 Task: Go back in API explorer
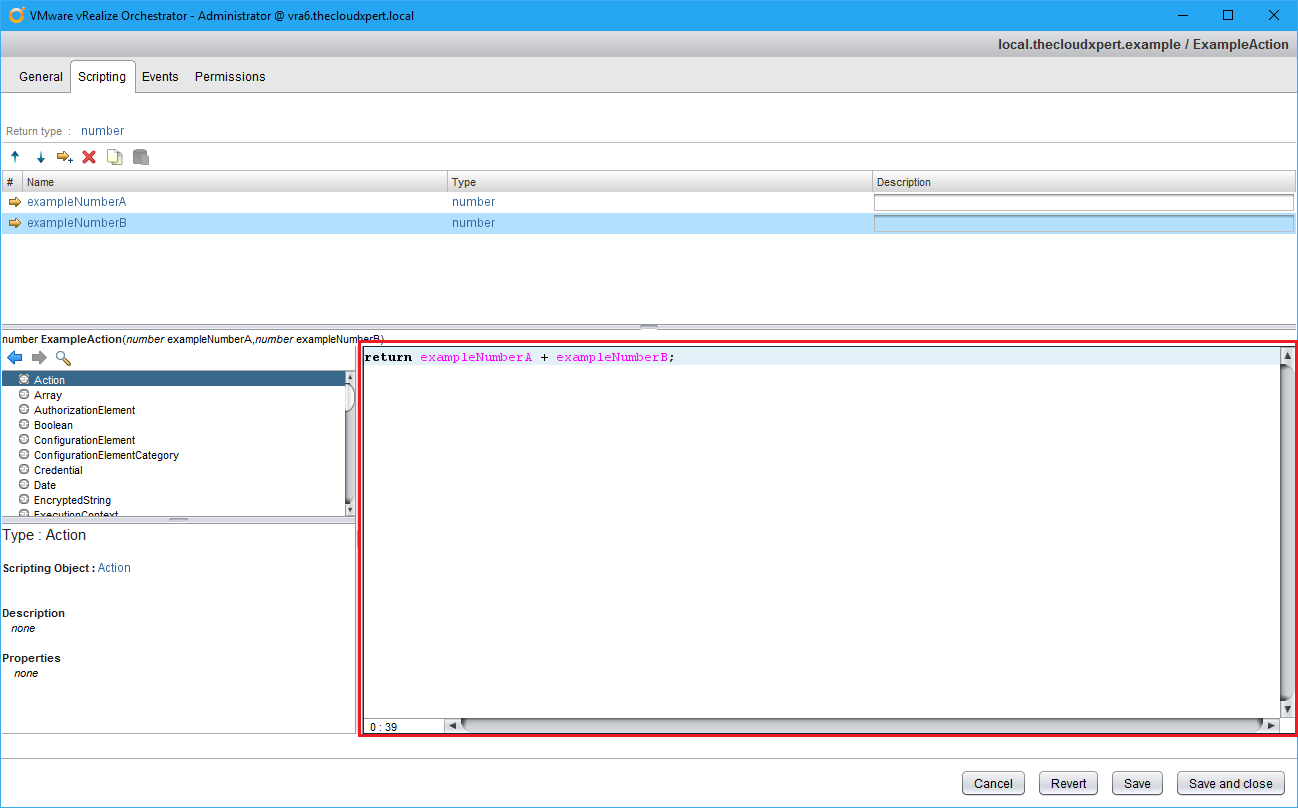click(14, 358)
